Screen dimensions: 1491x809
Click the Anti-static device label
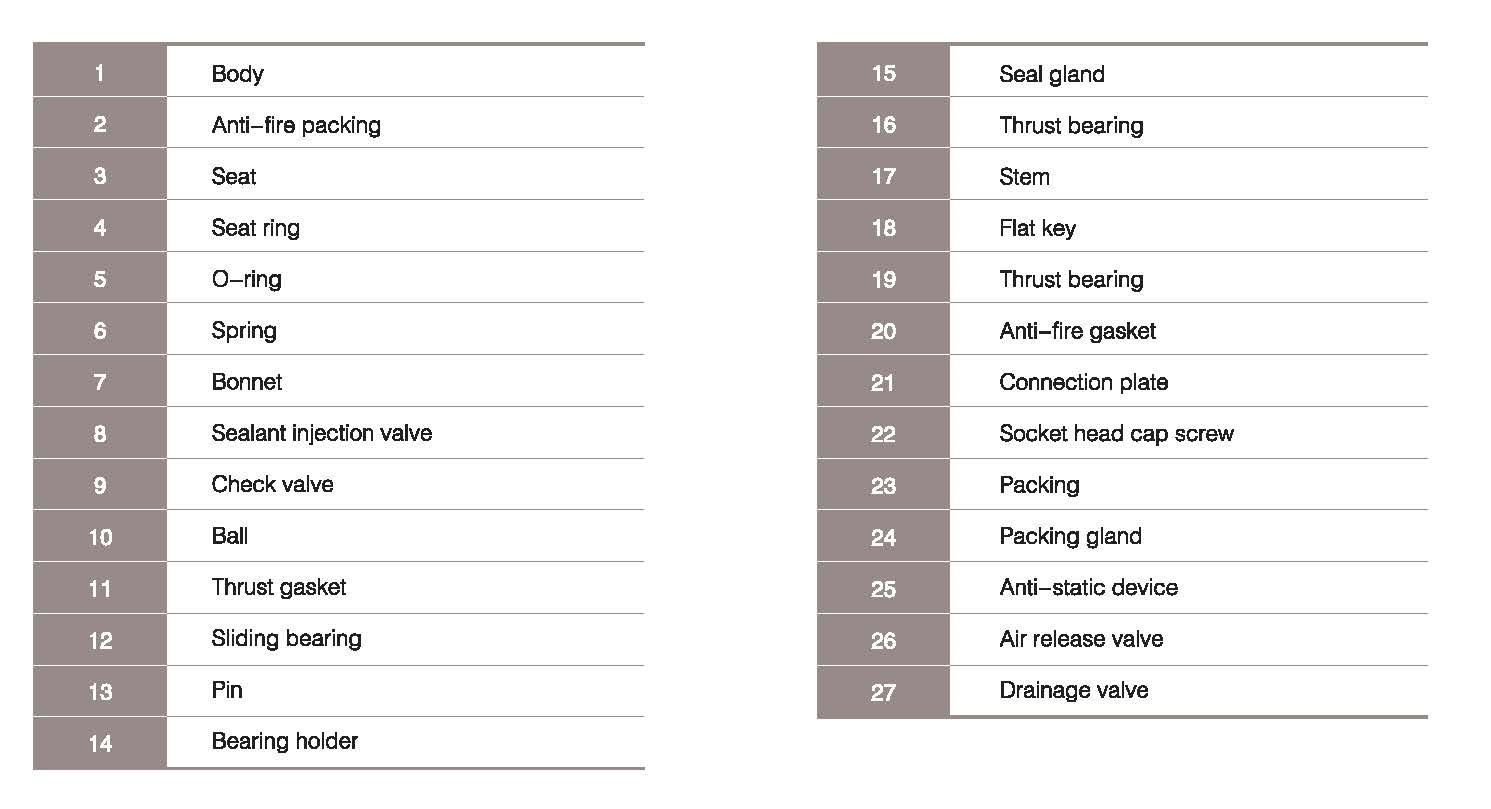tap(1088, 587)
